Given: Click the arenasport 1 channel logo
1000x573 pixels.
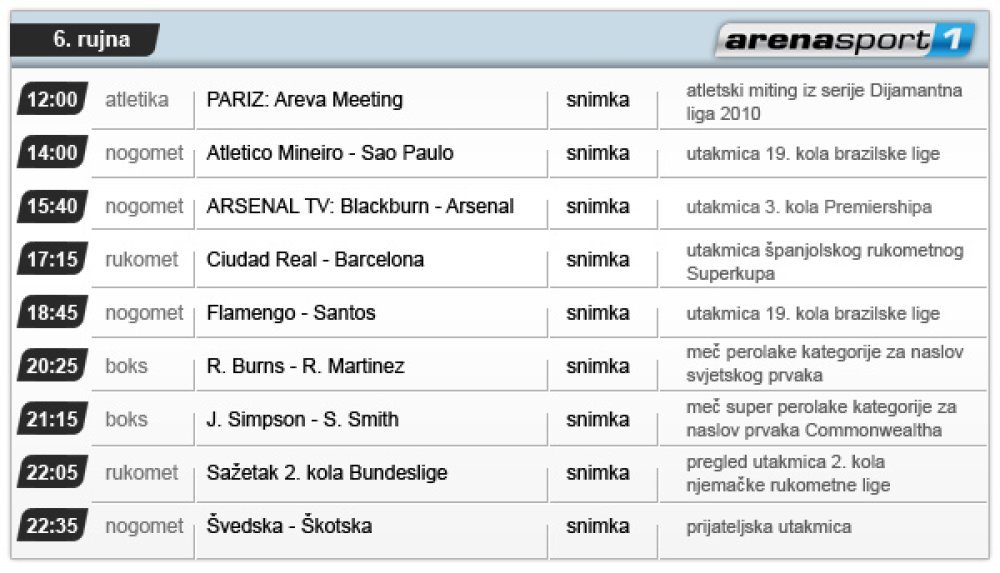Looking at the screenshot, I should (x=846, y=40).
